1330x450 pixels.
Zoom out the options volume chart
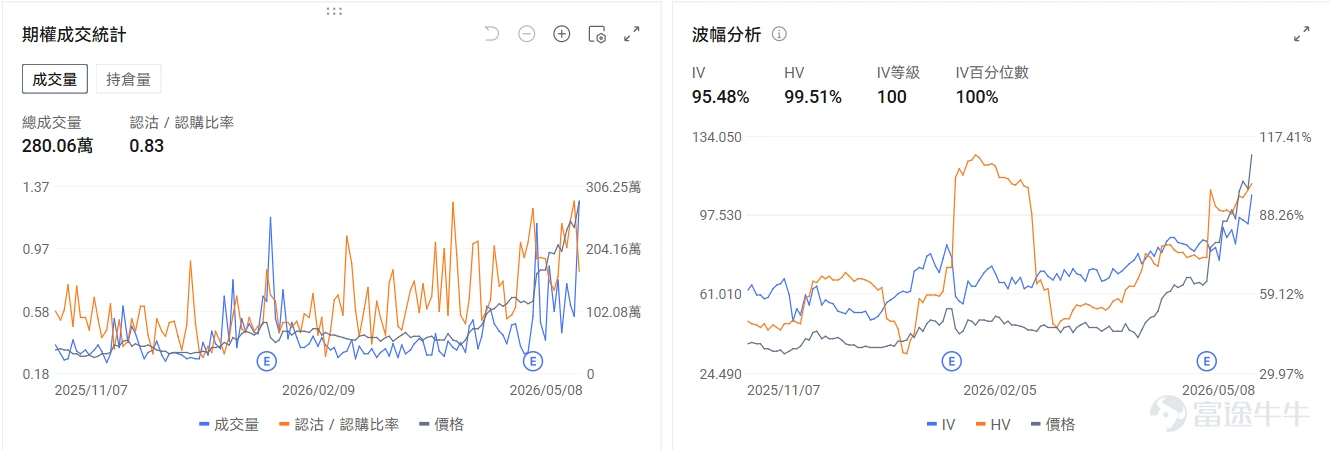click(526, 34)
